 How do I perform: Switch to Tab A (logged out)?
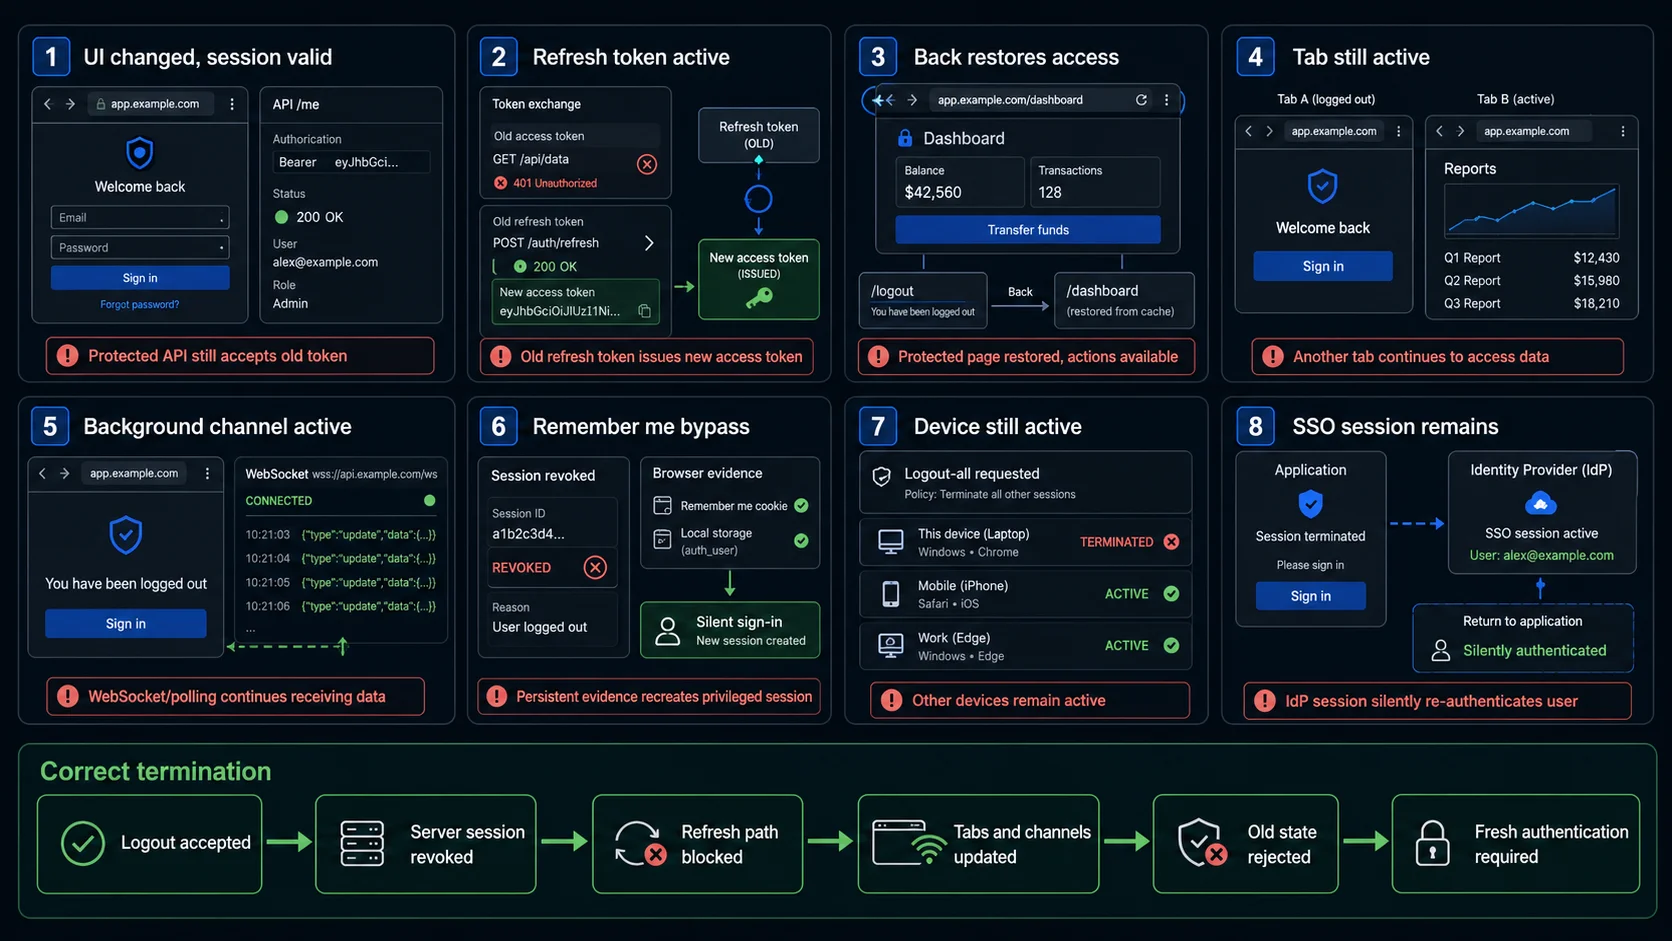[x=1326, y=99]
